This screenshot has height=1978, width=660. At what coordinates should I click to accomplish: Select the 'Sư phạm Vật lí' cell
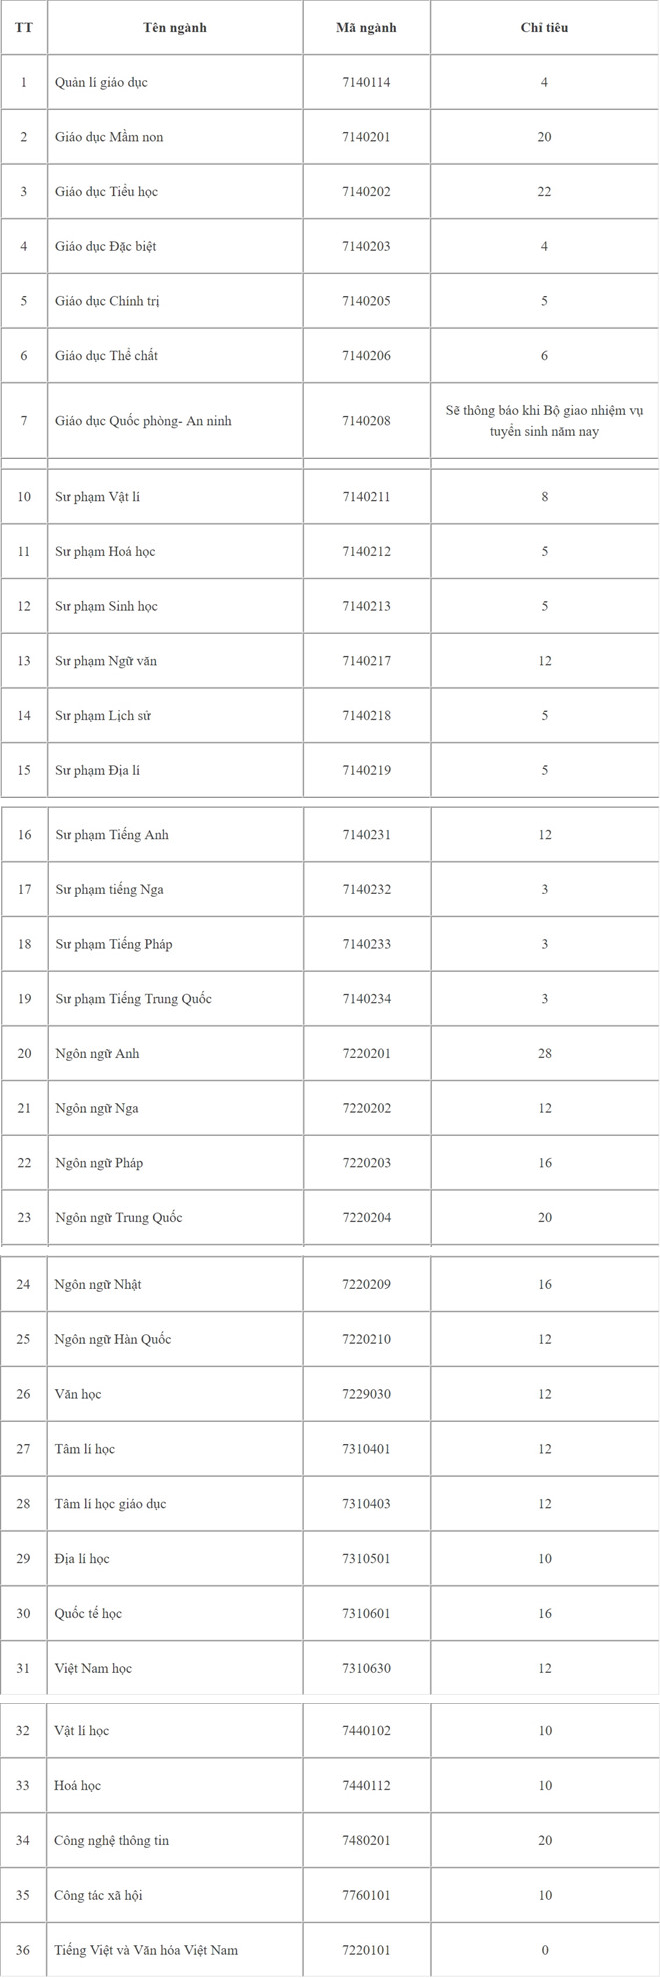click(x=175, y=497)
